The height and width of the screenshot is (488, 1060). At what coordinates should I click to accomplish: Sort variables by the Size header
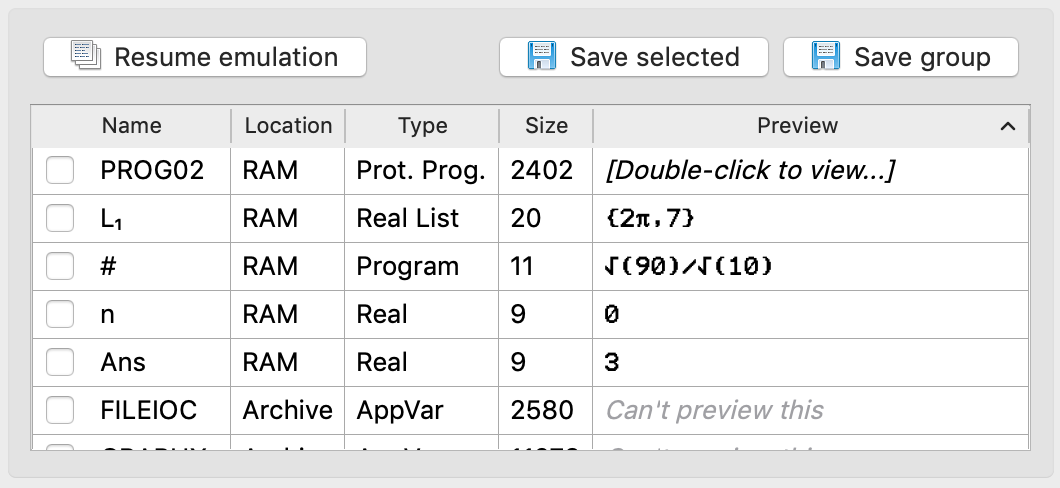(x=546, y=126)
